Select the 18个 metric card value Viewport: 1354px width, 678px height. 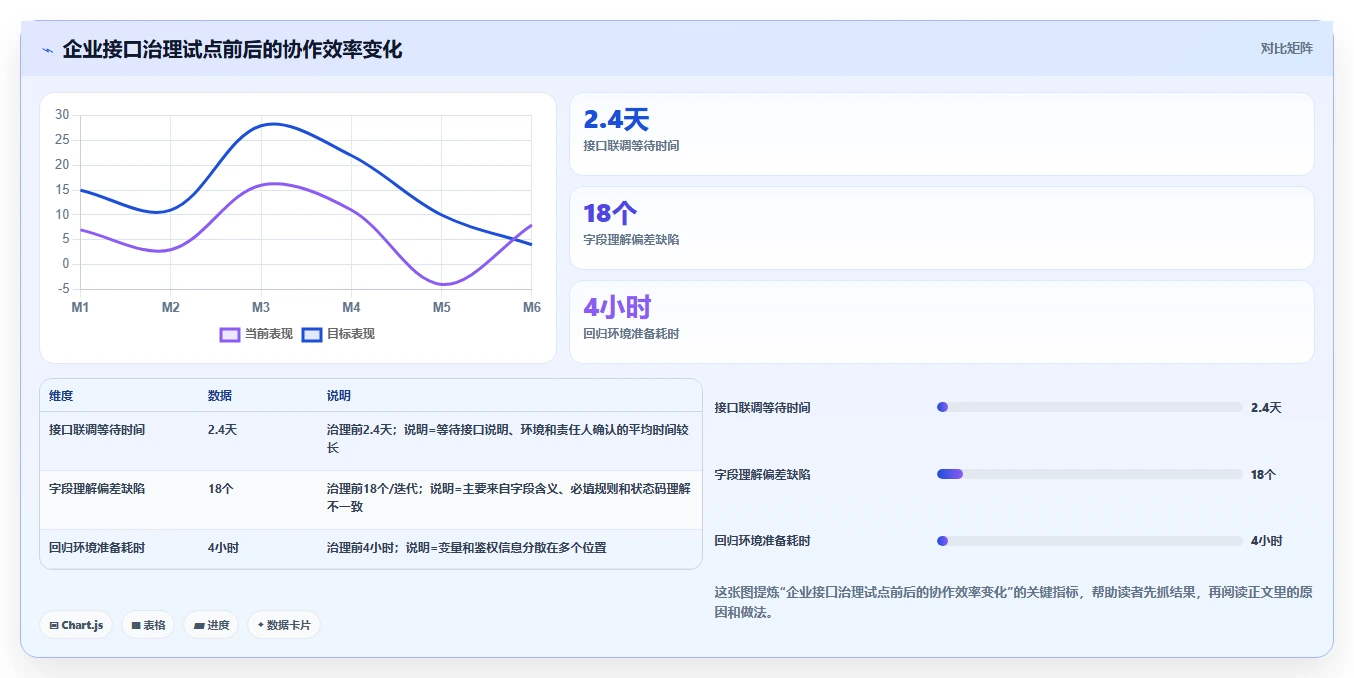610,213
